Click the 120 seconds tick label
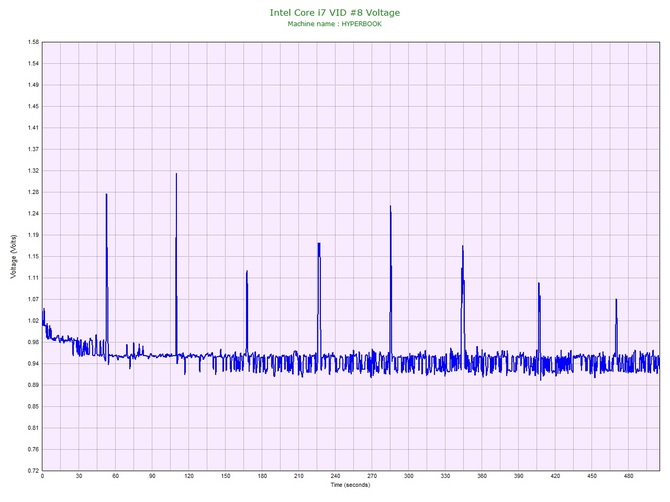The image size is (670, 502). (x=189, y=476)
